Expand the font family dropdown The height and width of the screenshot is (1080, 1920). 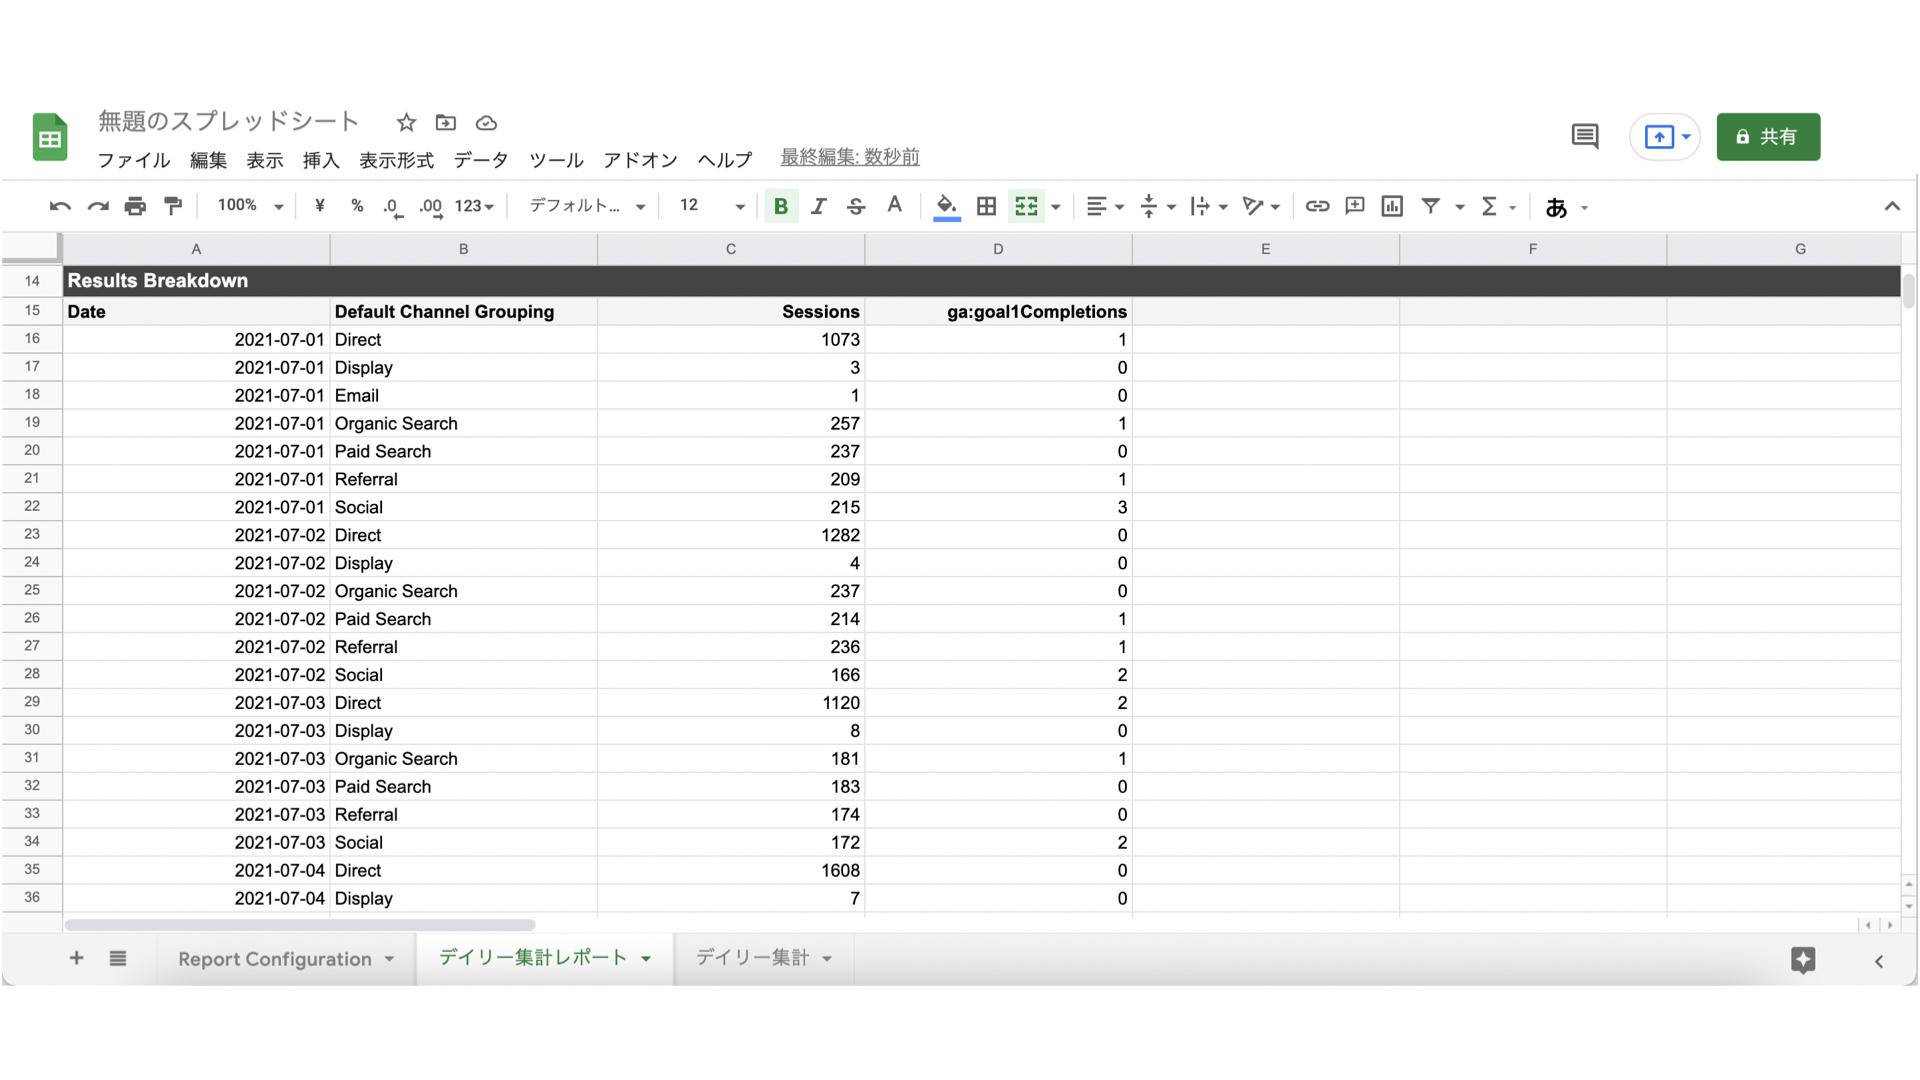tap(587, 206)
